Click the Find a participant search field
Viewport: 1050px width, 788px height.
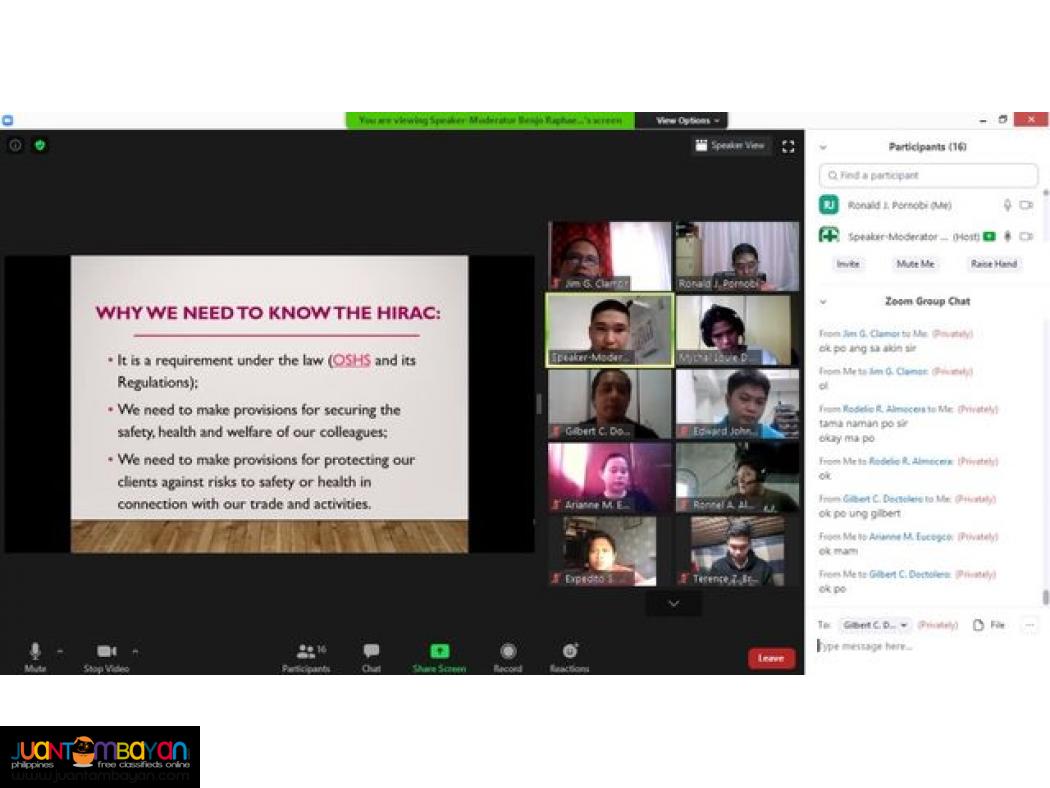point(928,175)
